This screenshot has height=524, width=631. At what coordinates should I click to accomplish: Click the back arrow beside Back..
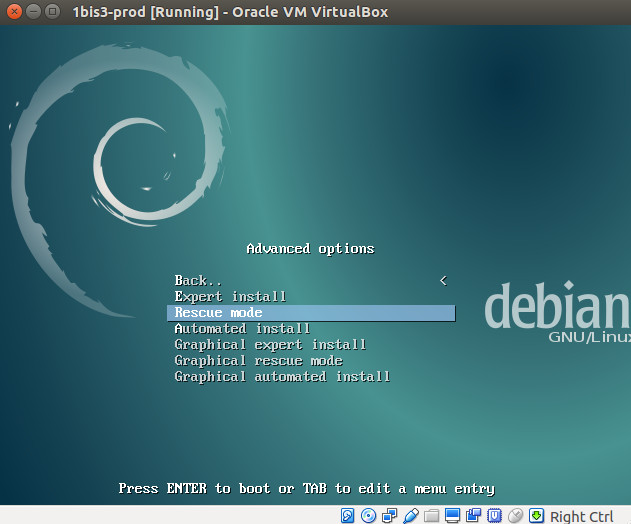pos(443,280)
